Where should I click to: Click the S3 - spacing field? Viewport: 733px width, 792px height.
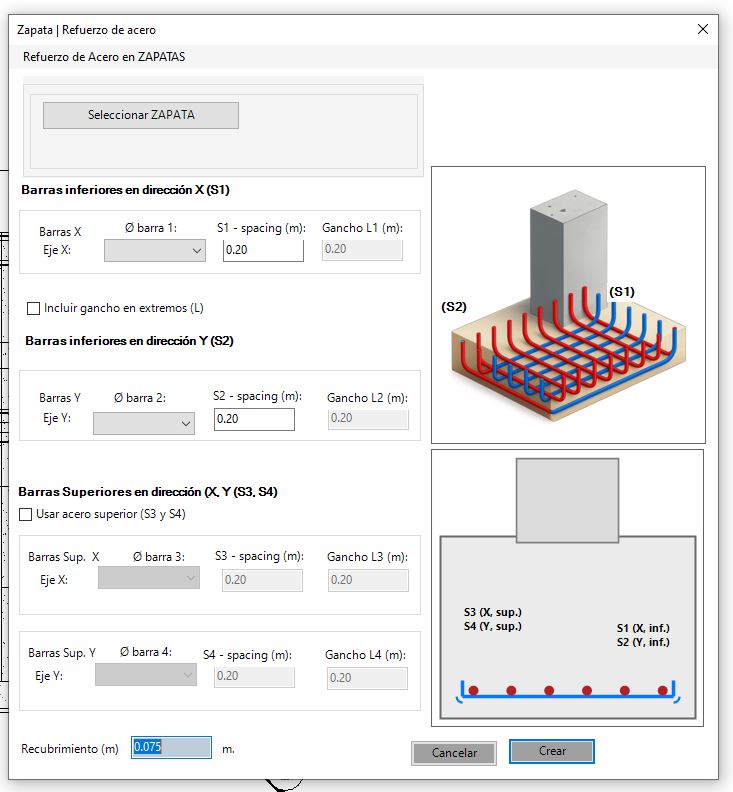point(262,580)
